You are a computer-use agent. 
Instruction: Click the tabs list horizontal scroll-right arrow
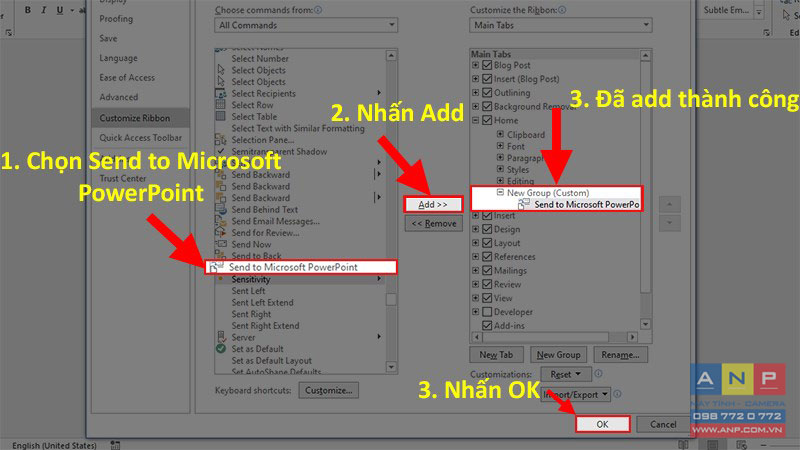(x=632, y=337)
